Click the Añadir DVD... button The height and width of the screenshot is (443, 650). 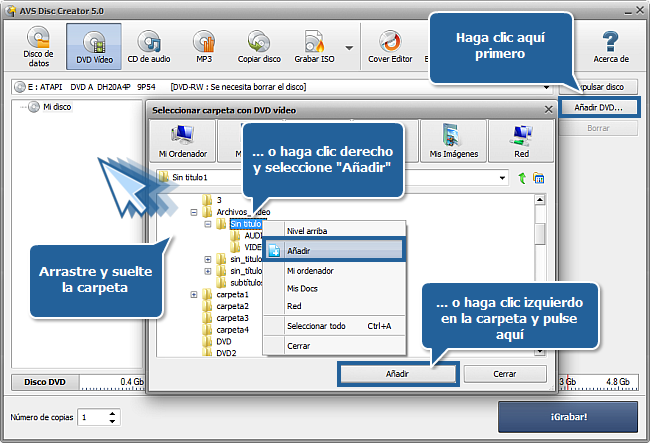pos(598,108)
